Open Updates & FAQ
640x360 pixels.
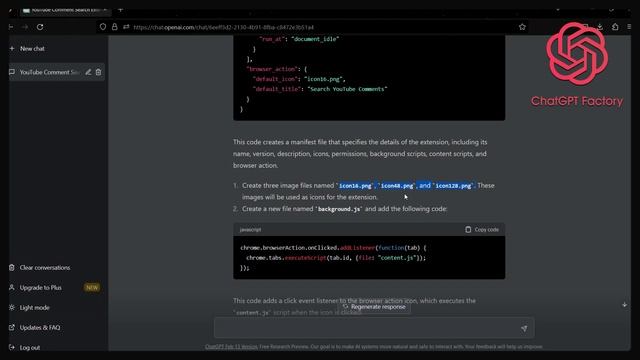click(40, 328)
